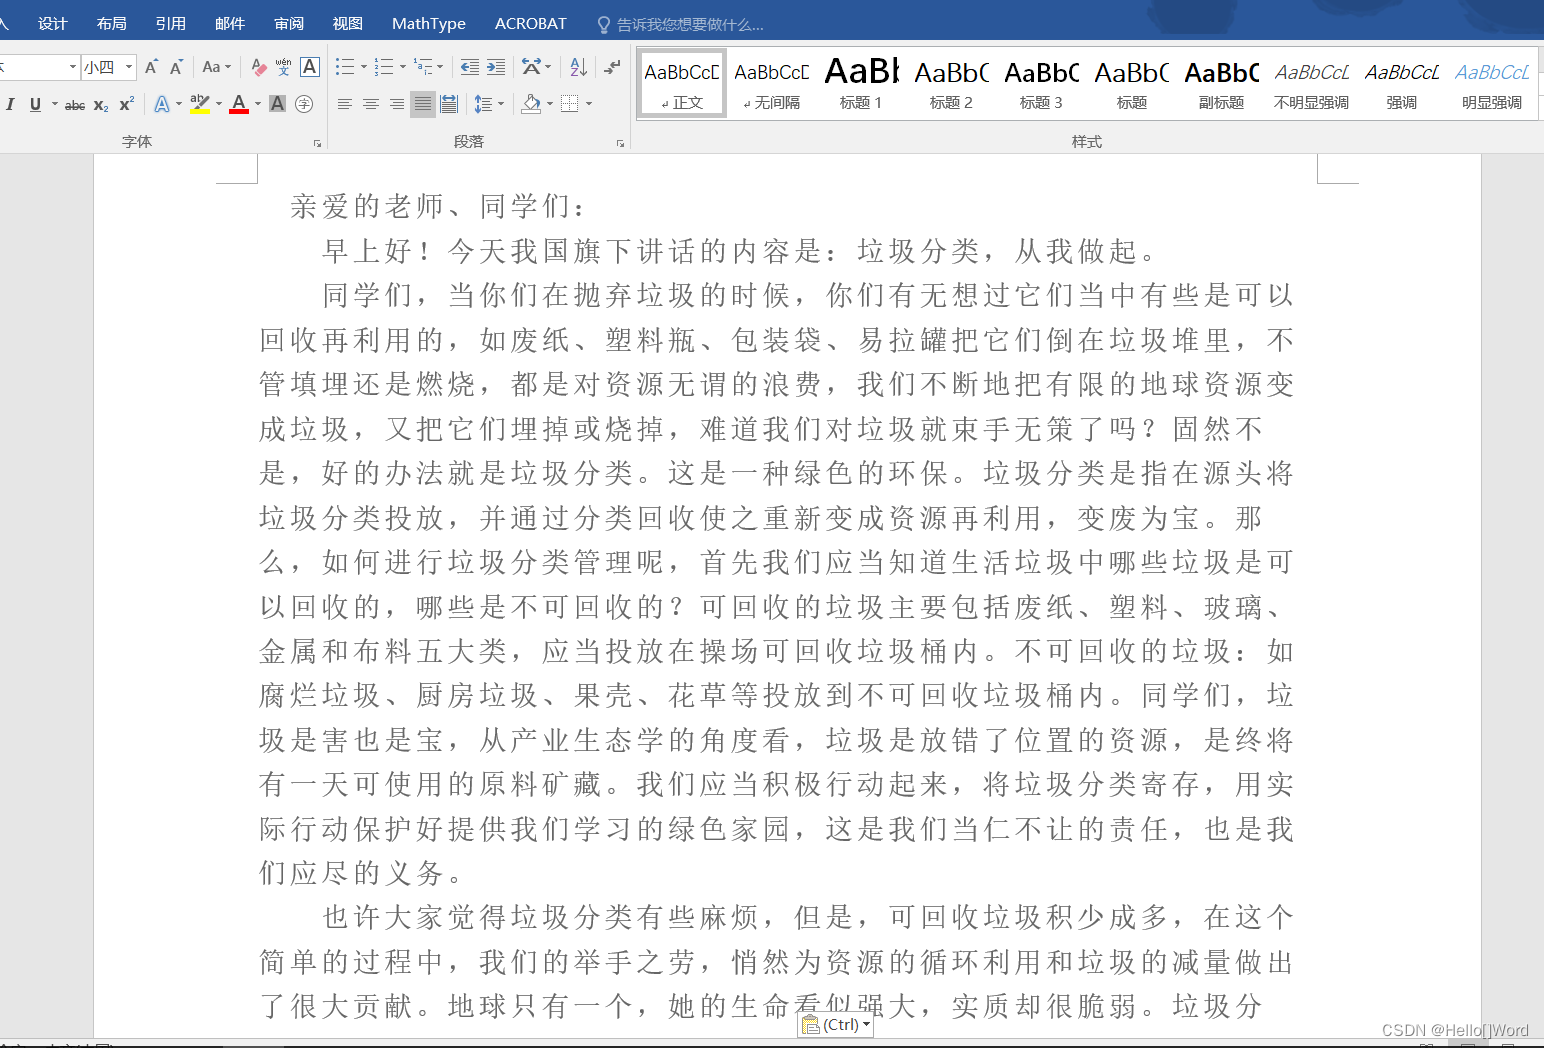Apply red font color
1544x1048 pixels.
(x=239, y=104)
